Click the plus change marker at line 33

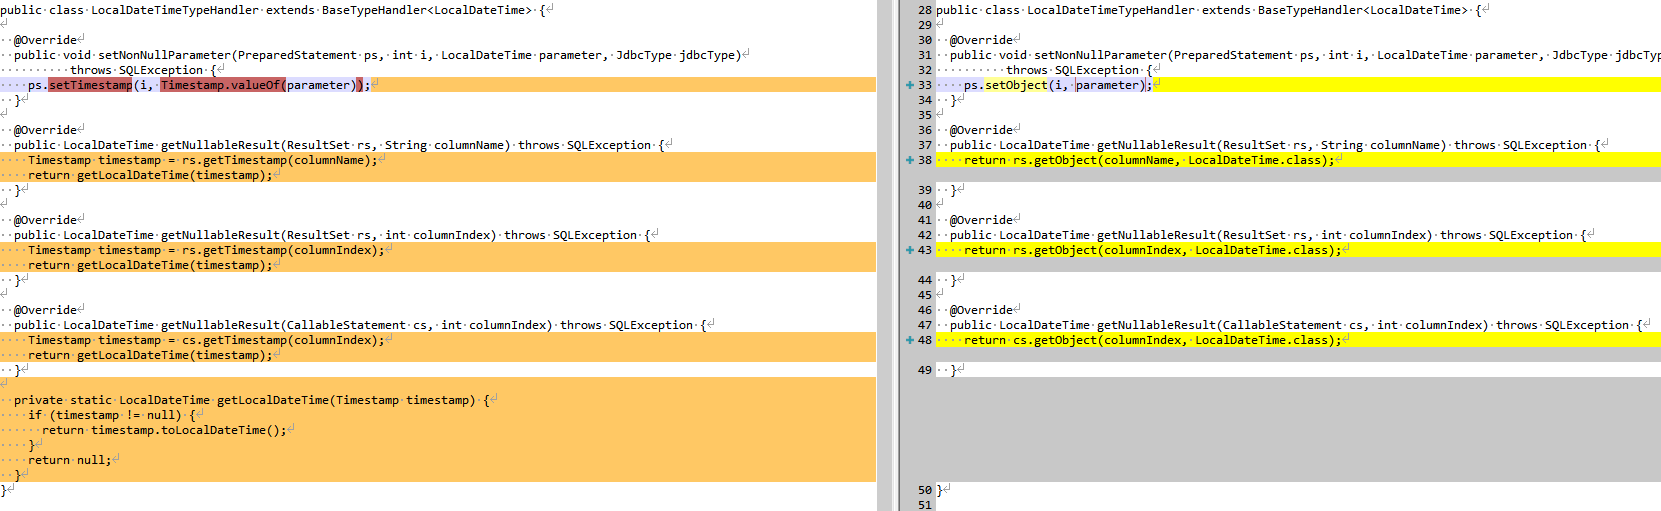(x=909, y=85)
